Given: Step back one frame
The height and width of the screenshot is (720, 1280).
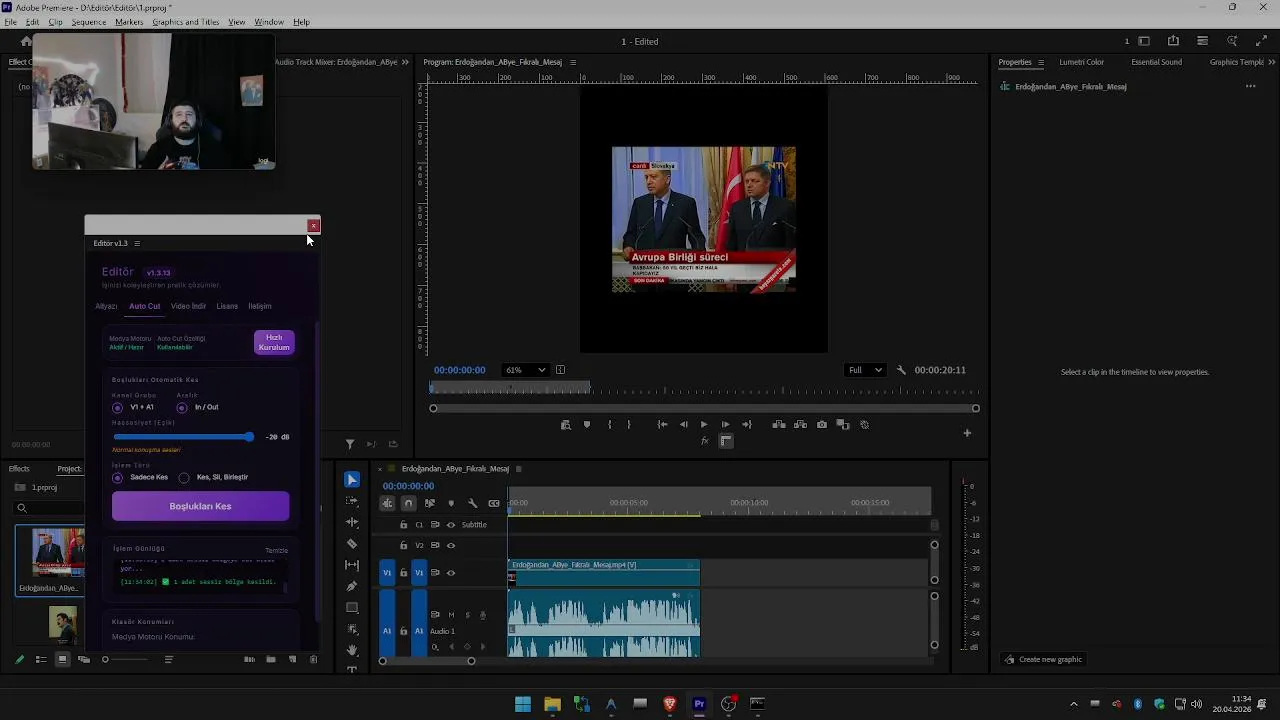Looking at the screenshot, I should click(683, 425).
